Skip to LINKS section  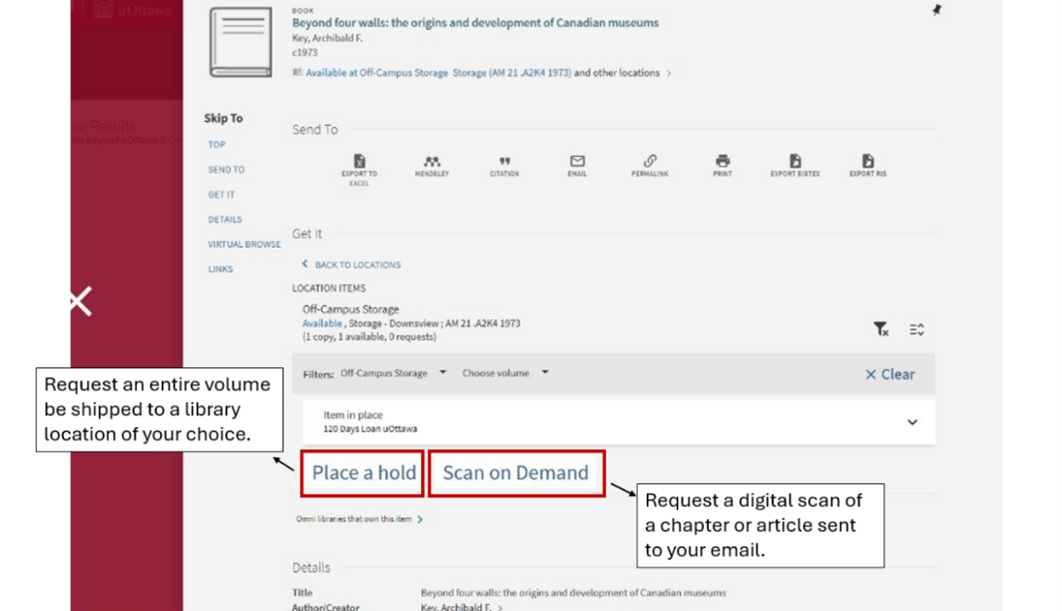tap(220, 269)
